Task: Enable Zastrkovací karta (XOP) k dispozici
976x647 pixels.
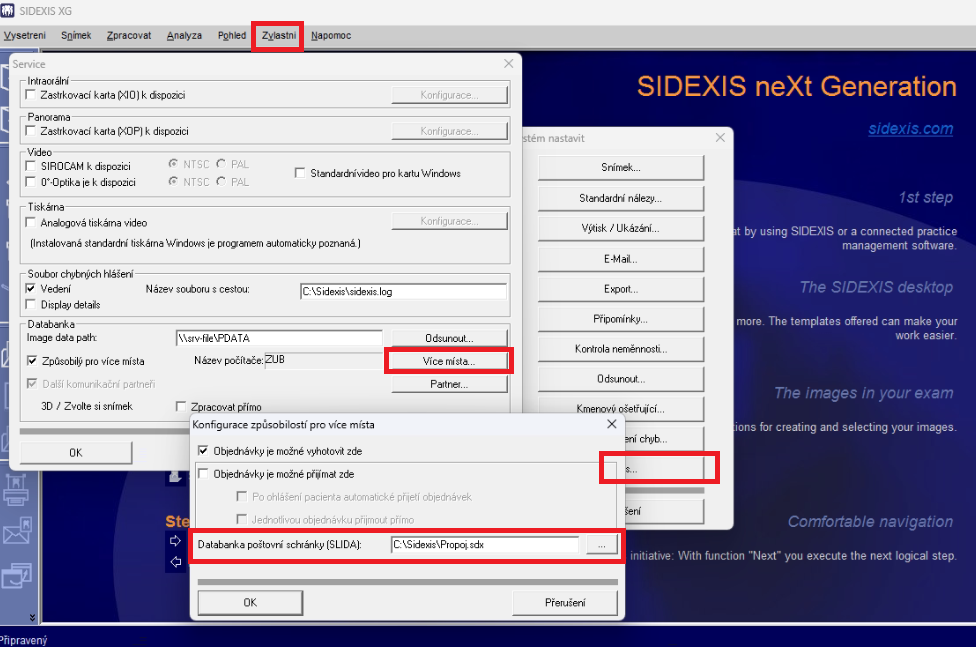Action: [30, 131]
